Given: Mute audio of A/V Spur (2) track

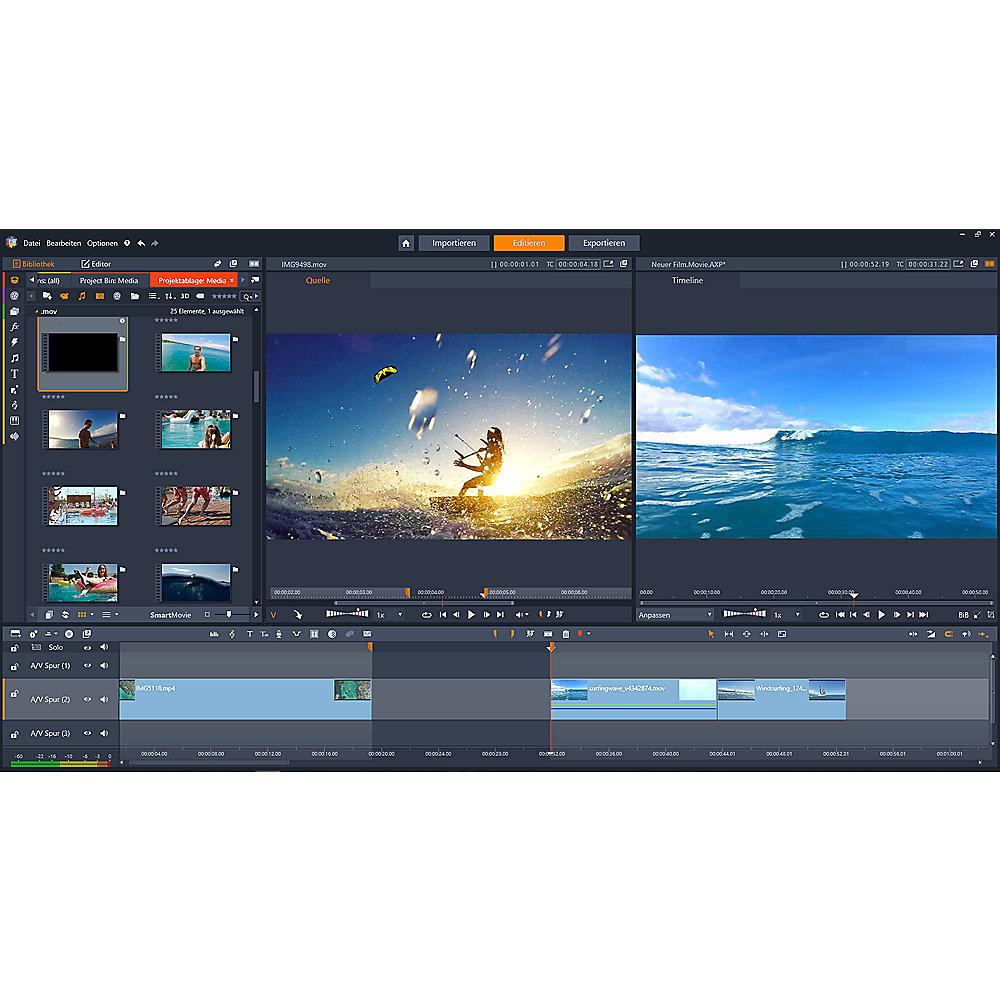Looking at the screenshot, I should [x=103, y=699].
